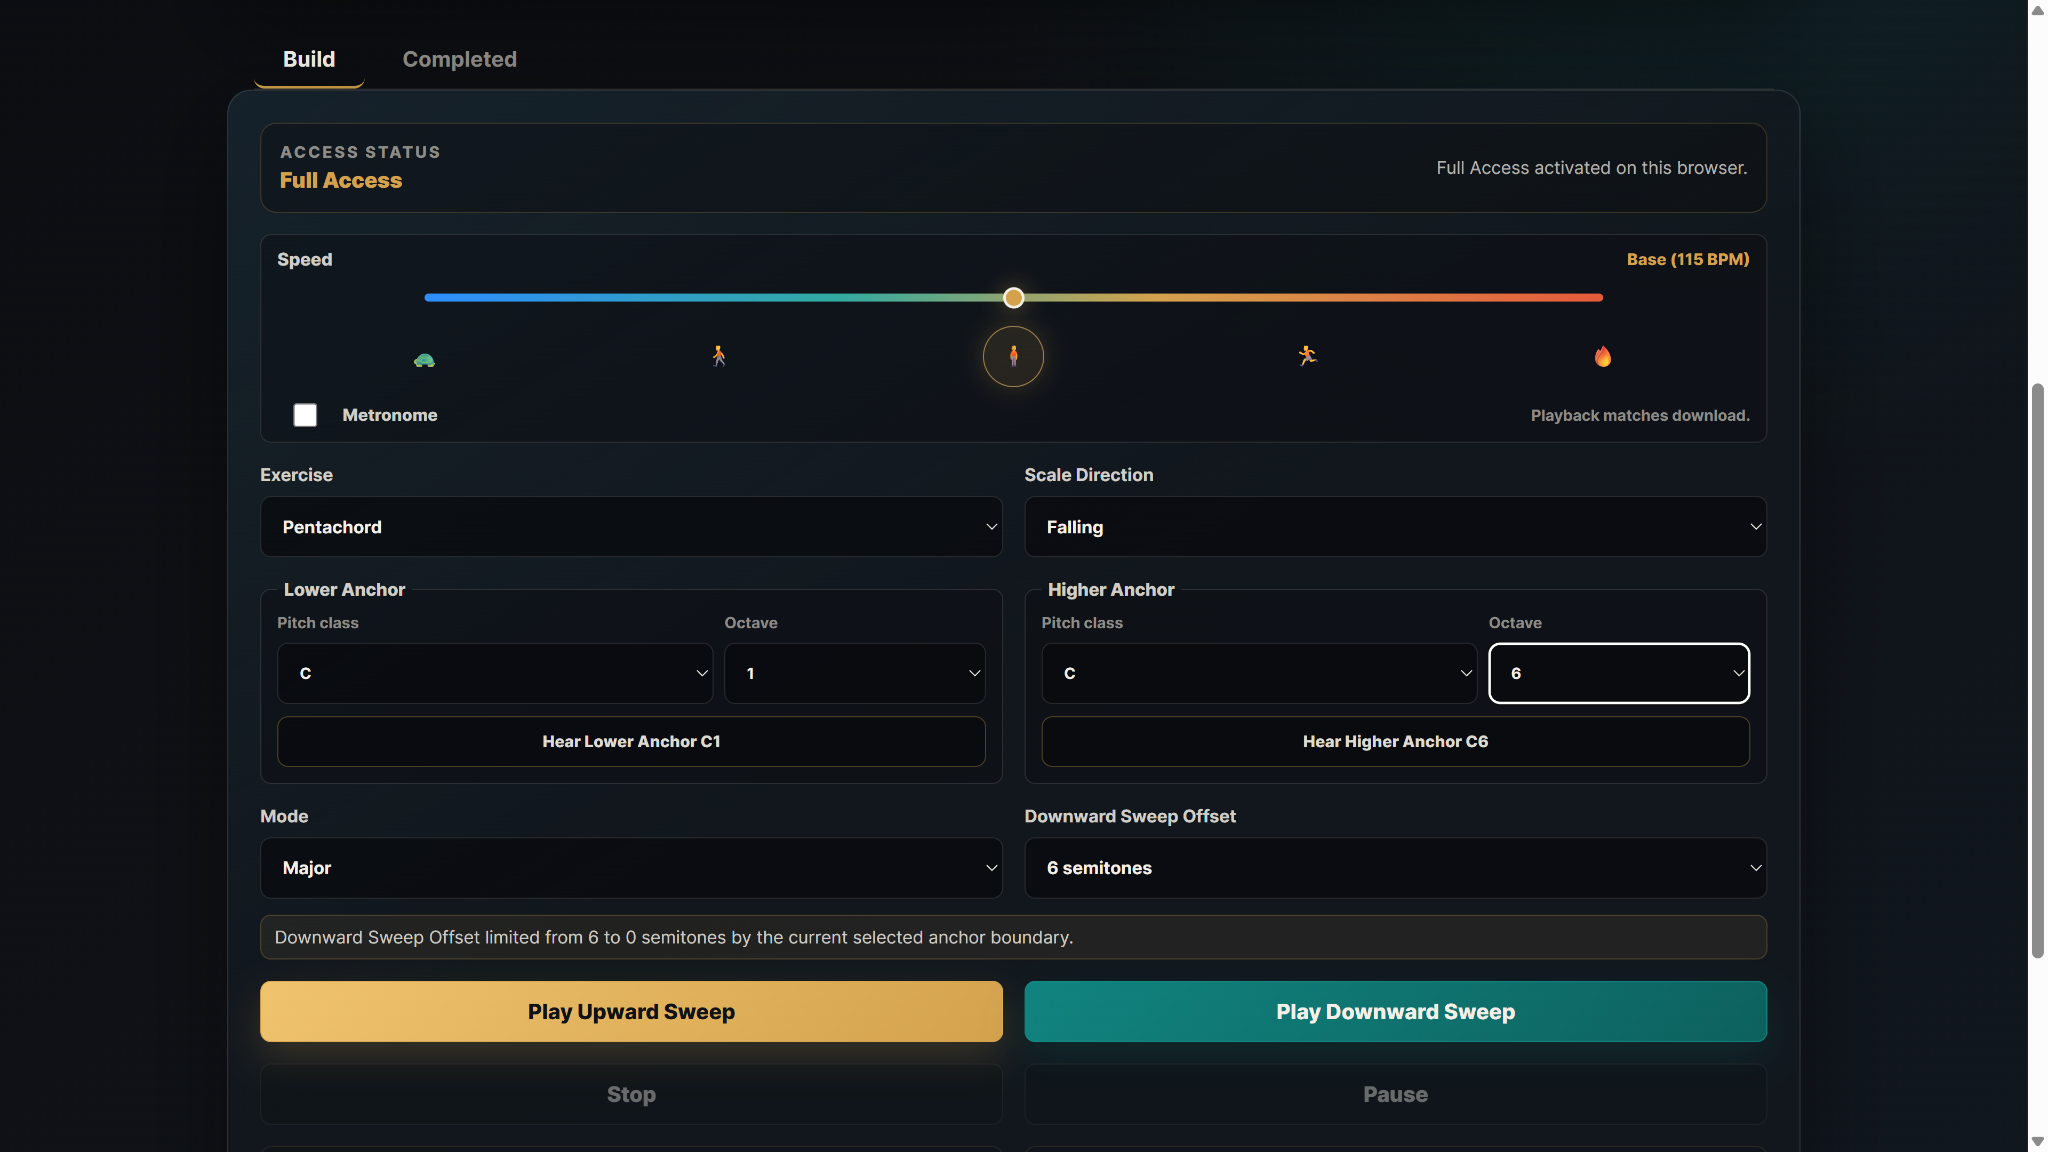Image resolution: width=2048 pixels, height=1152 pixels.
Task: Enable the Metronome checkbox
Action: (305, 415)
